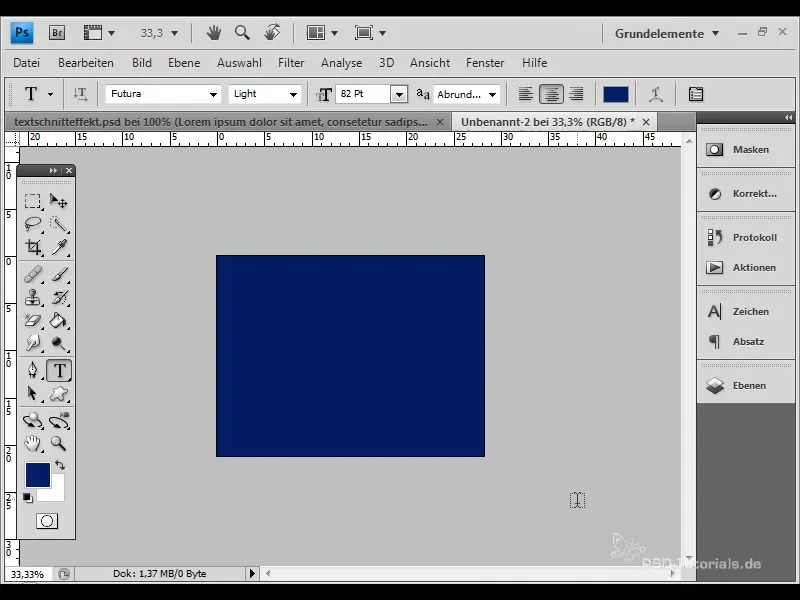
Task: Click the foreground color swatch
Action: [38, 474]
